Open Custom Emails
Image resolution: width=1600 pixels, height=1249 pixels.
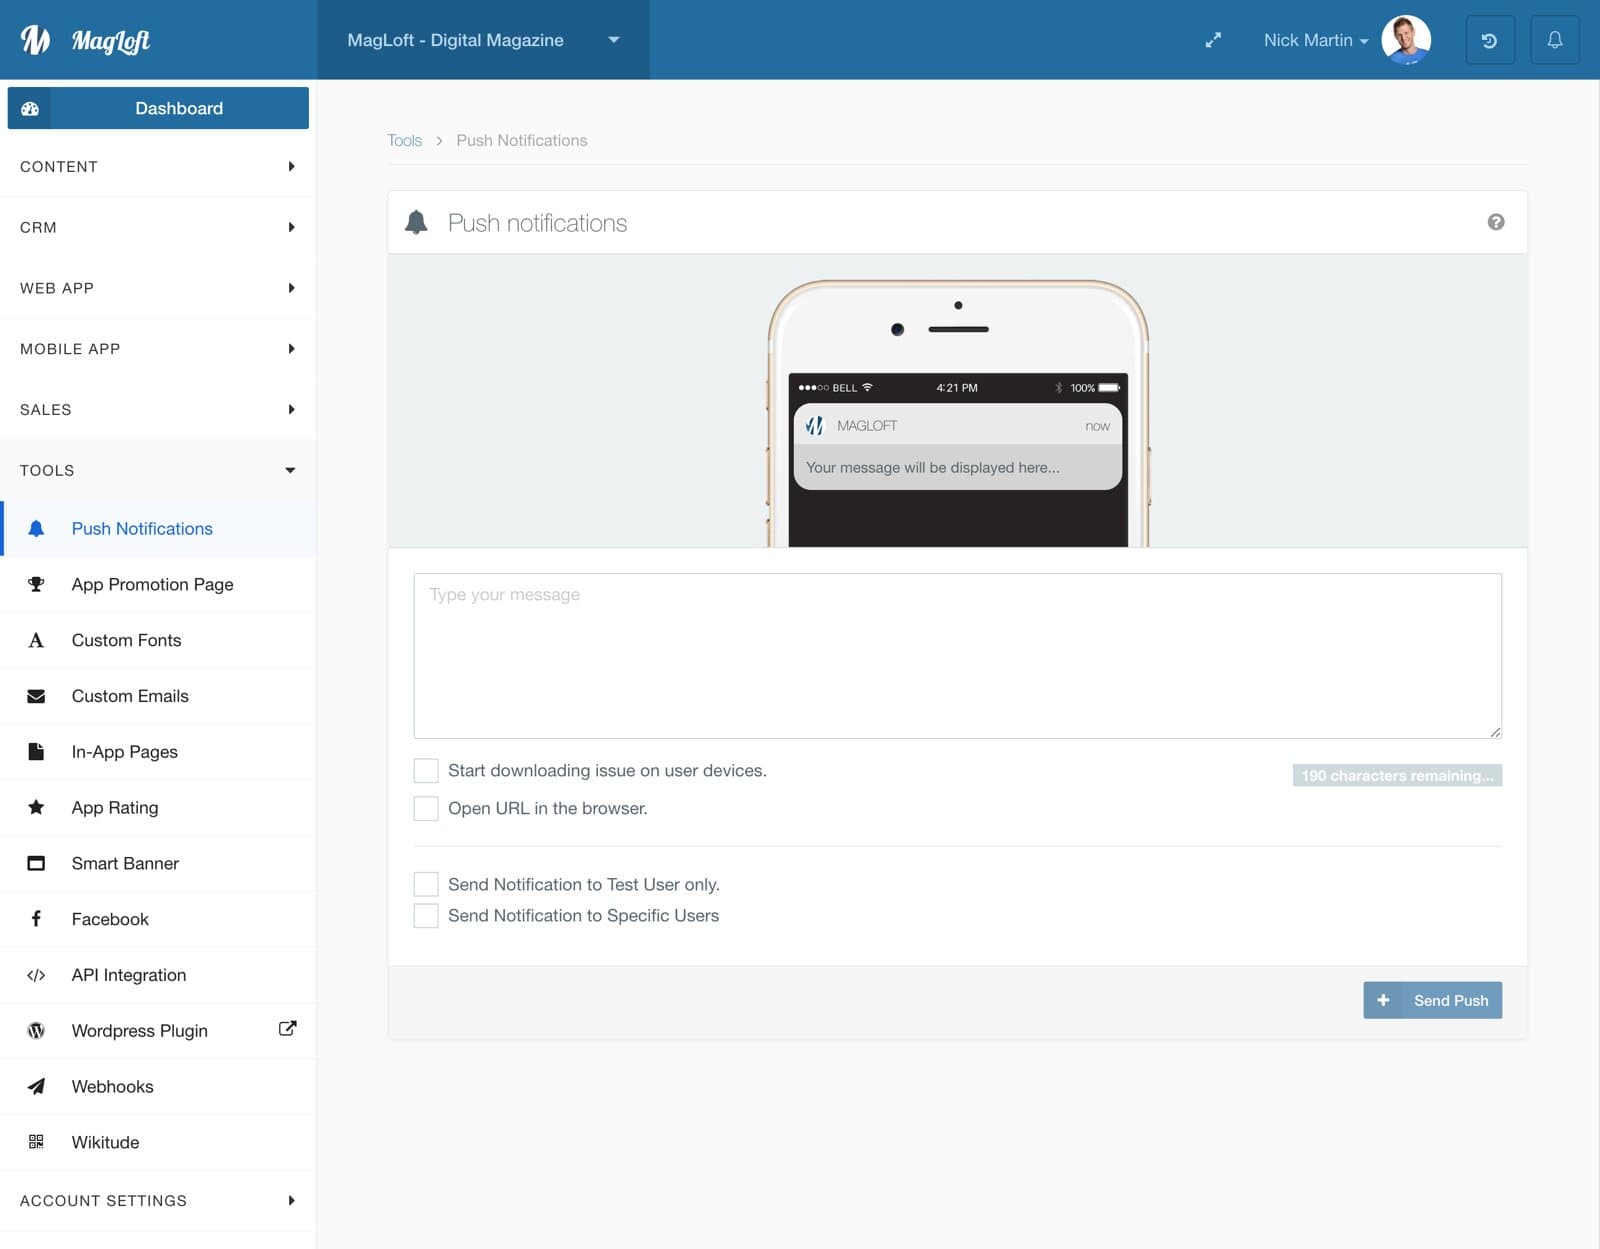coord(158,696)
